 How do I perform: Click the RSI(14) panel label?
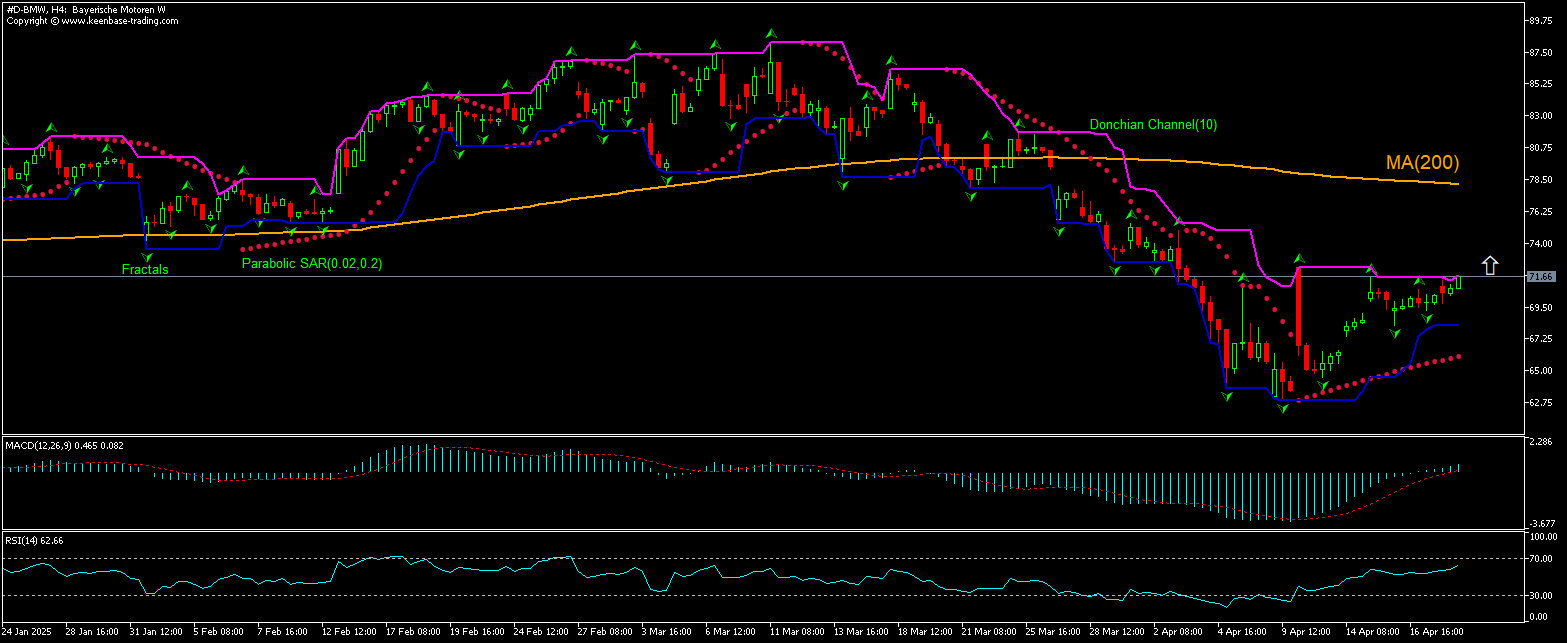click(x=34, y=540)
